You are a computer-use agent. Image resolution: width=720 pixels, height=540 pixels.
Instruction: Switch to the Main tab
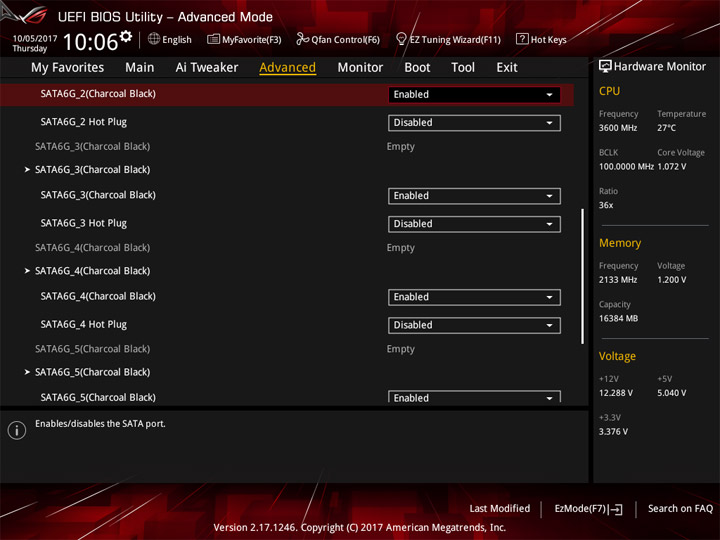coord(140,68)
